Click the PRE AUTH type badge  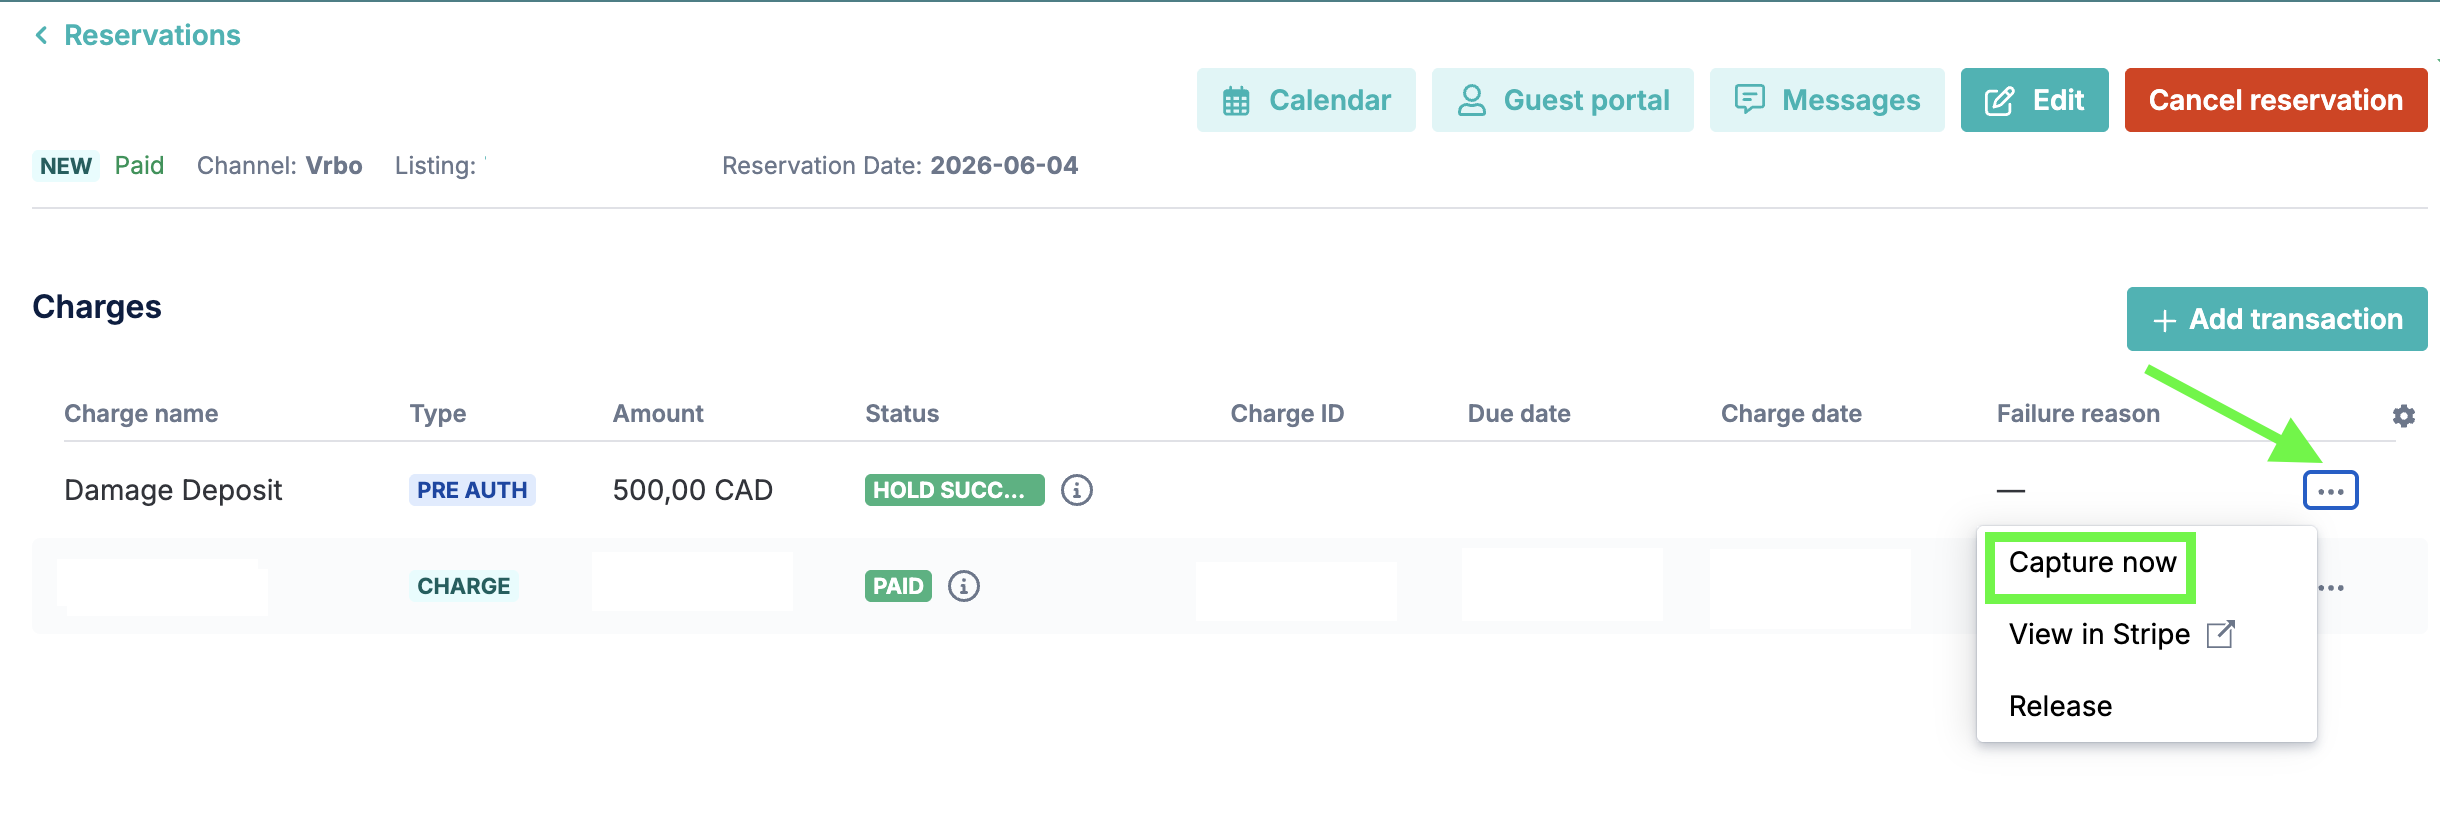coord(472,490)
